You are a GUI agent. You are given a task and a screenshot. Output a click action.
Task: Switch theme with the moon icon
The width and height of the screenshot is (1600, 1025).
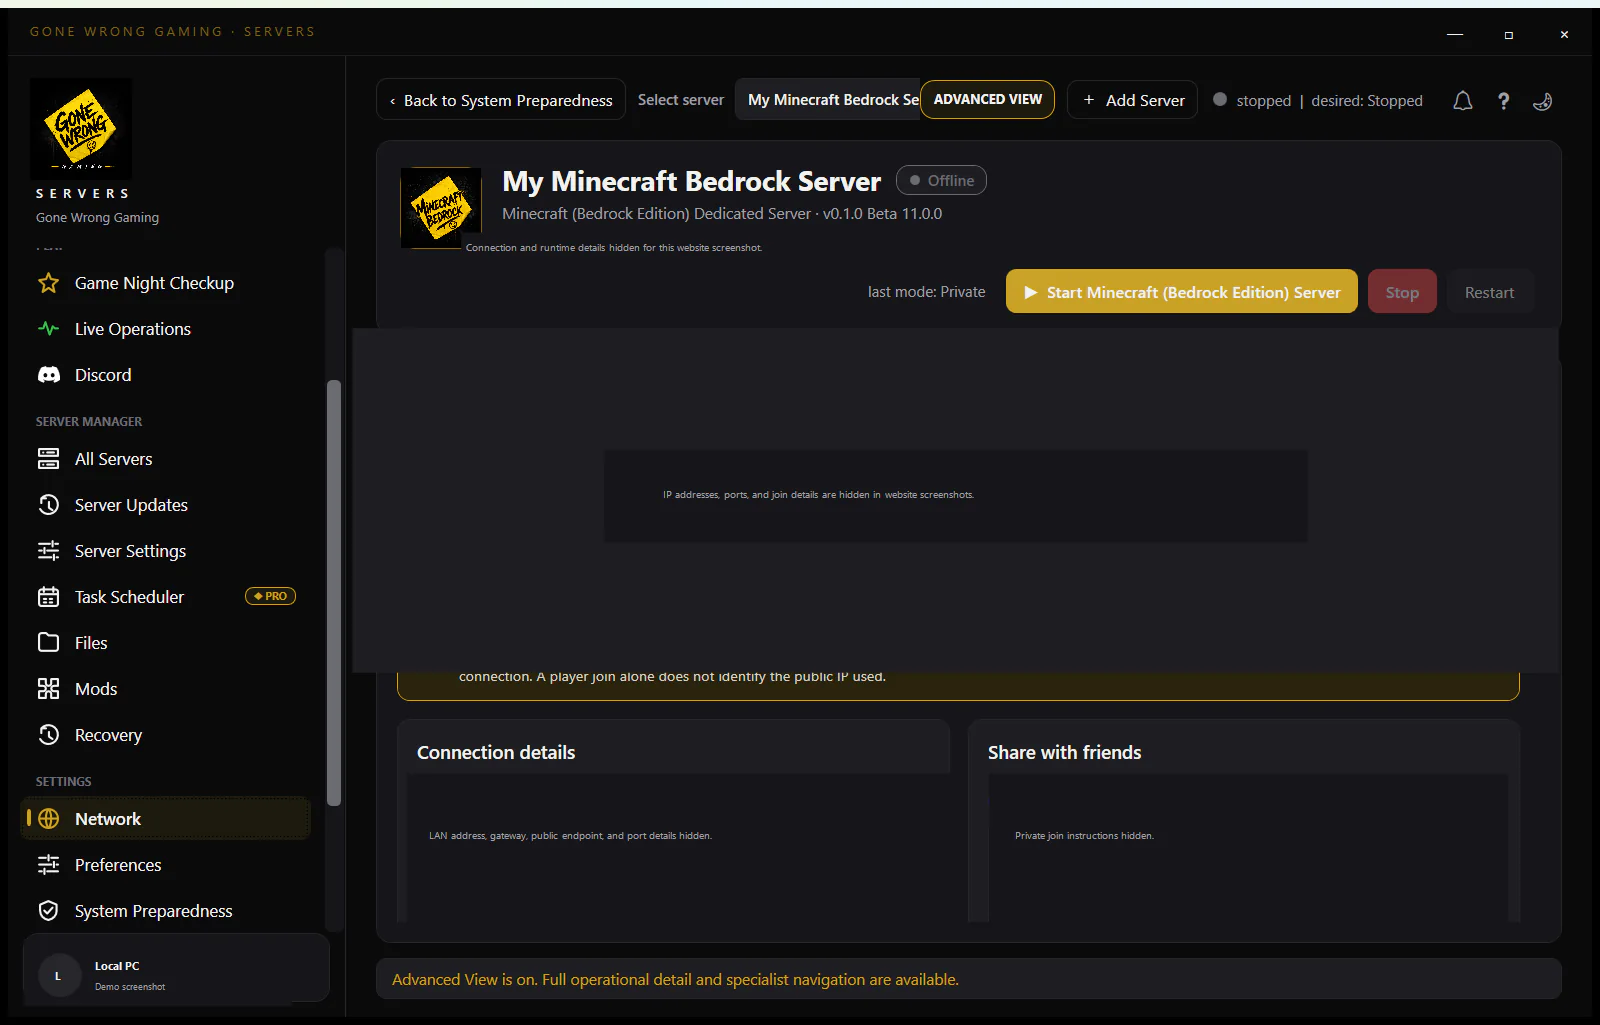[1543, 101]
